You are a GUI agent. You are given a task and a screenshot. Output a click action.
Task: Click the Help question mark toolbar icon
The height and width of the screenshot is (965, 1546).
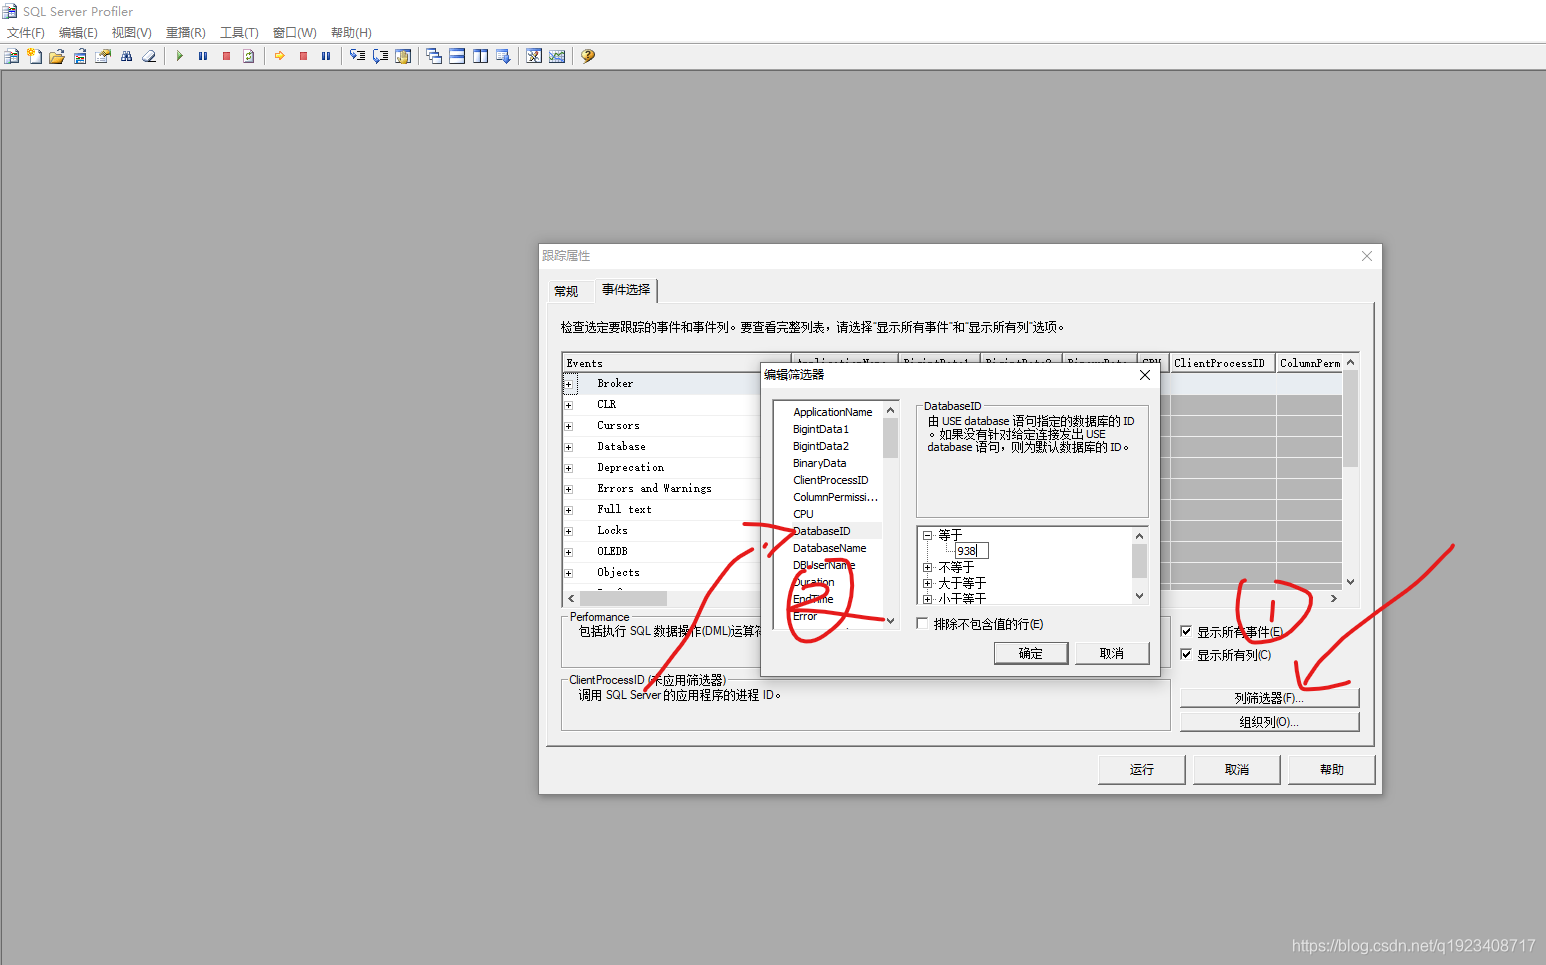588,56
